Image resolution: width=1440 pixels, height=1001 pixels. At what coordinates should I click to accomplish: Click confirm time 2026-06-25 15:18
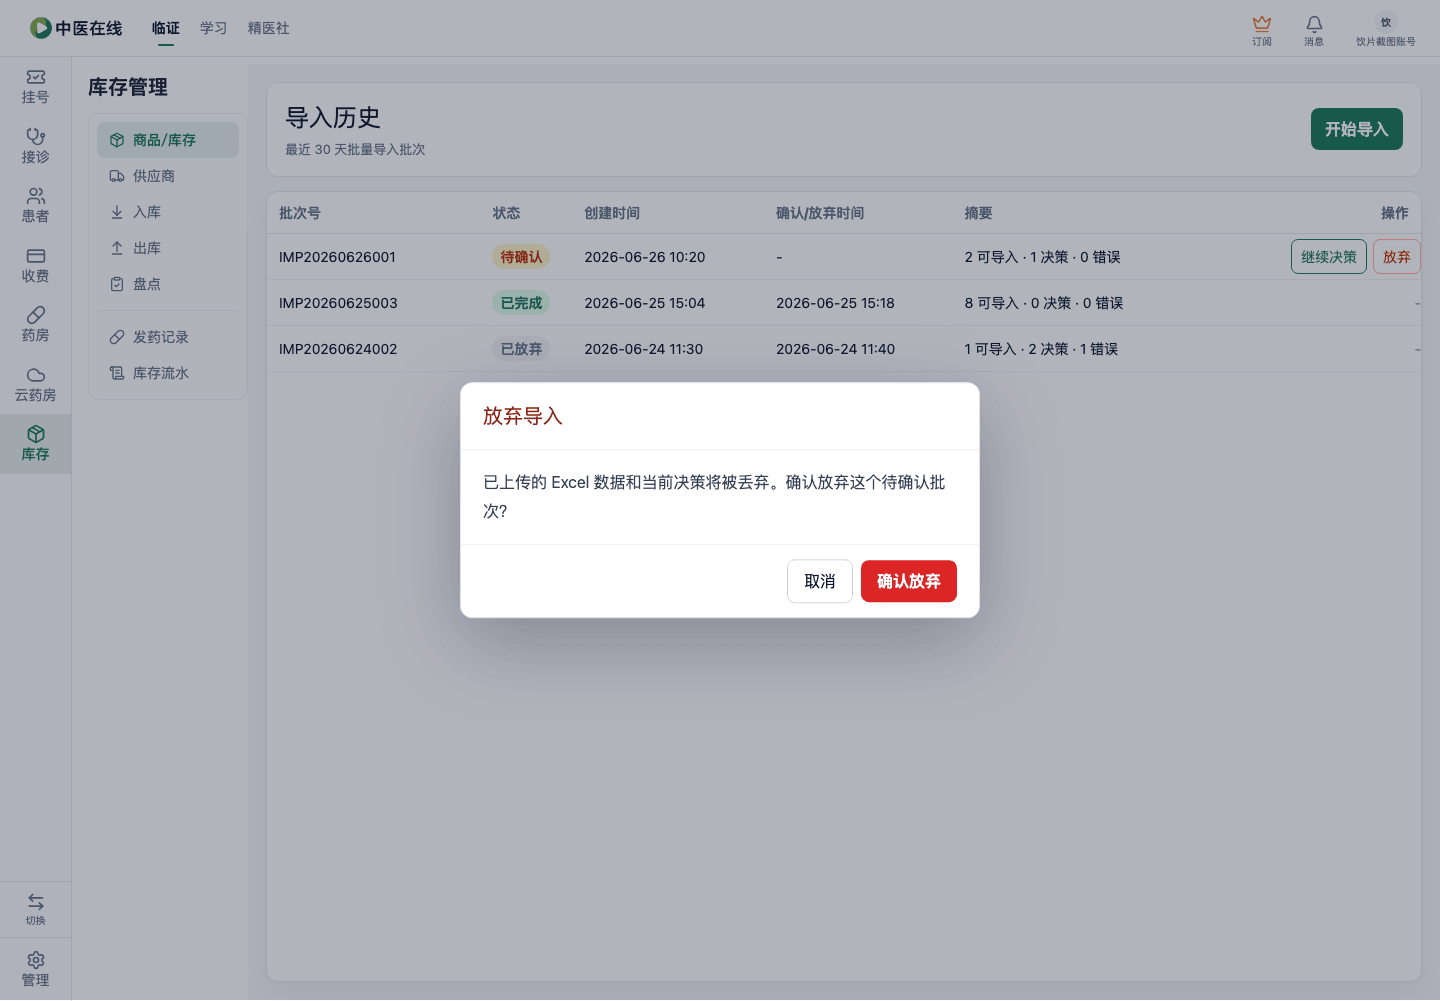pyautogui.click(x=836, y=303)
